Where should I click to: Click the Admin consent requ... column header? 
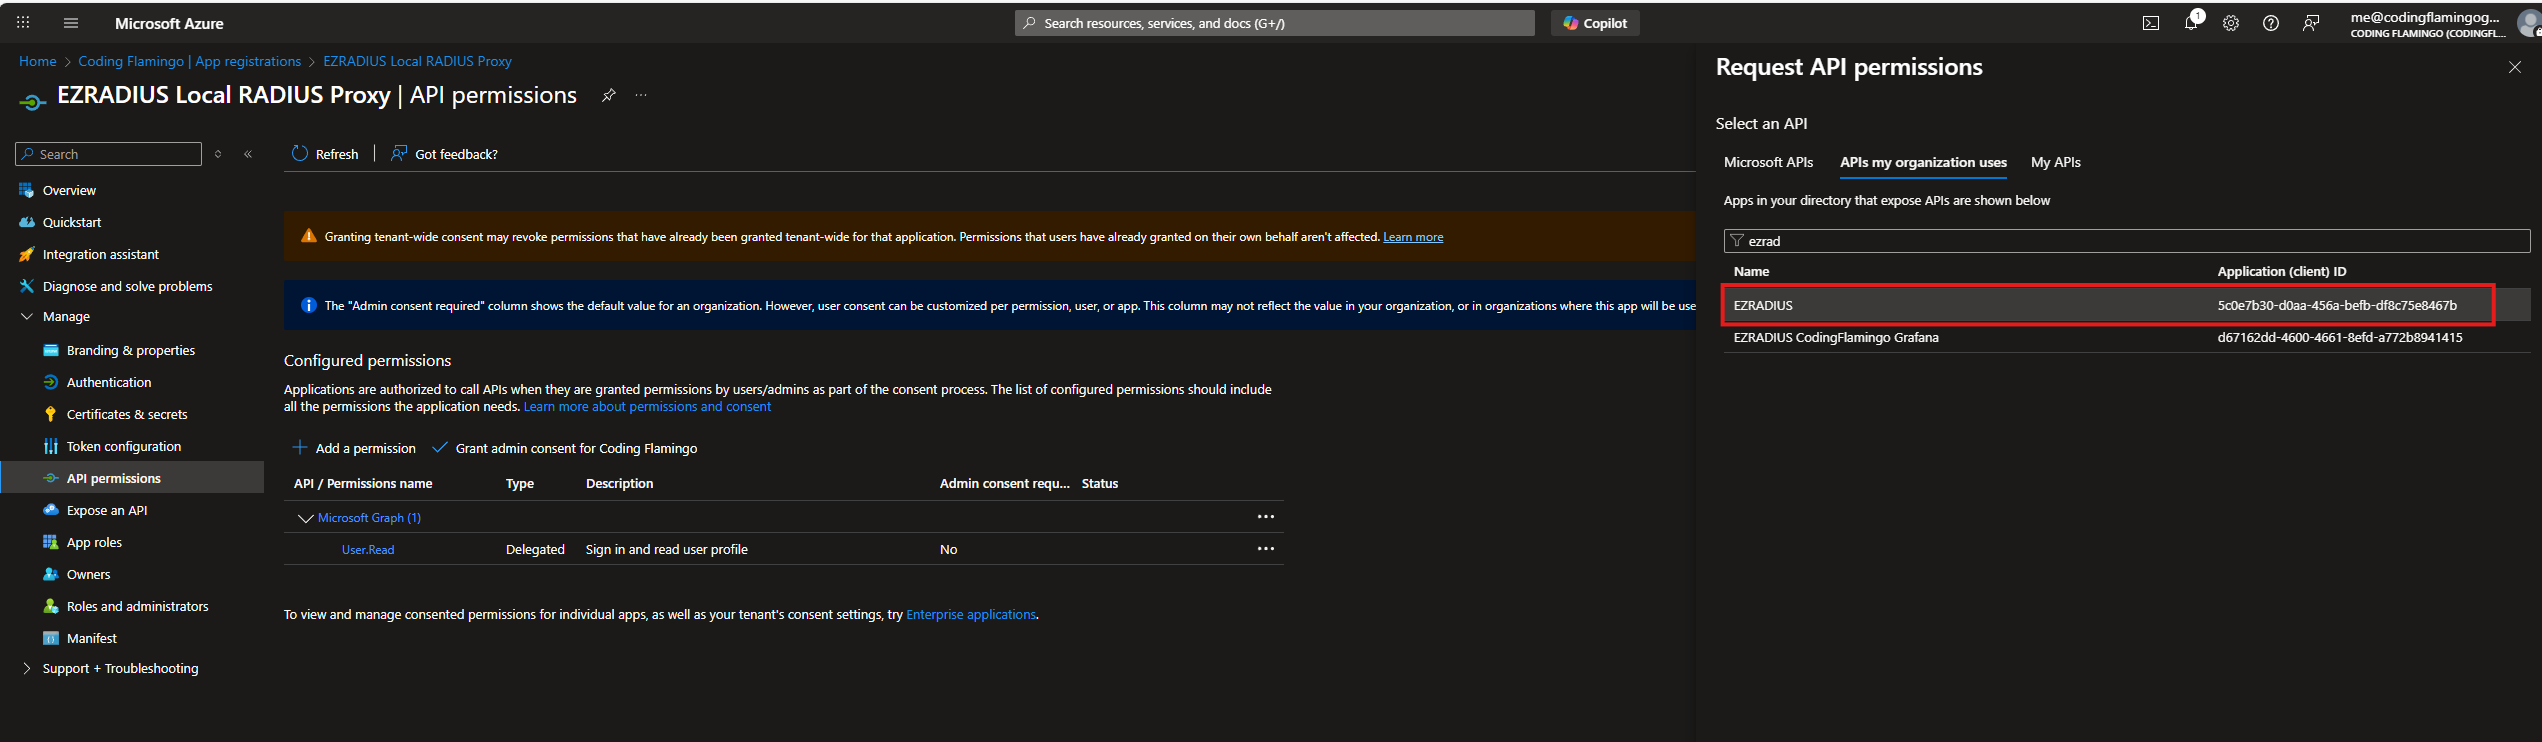pyautogui.click(x=1004, y=483)
